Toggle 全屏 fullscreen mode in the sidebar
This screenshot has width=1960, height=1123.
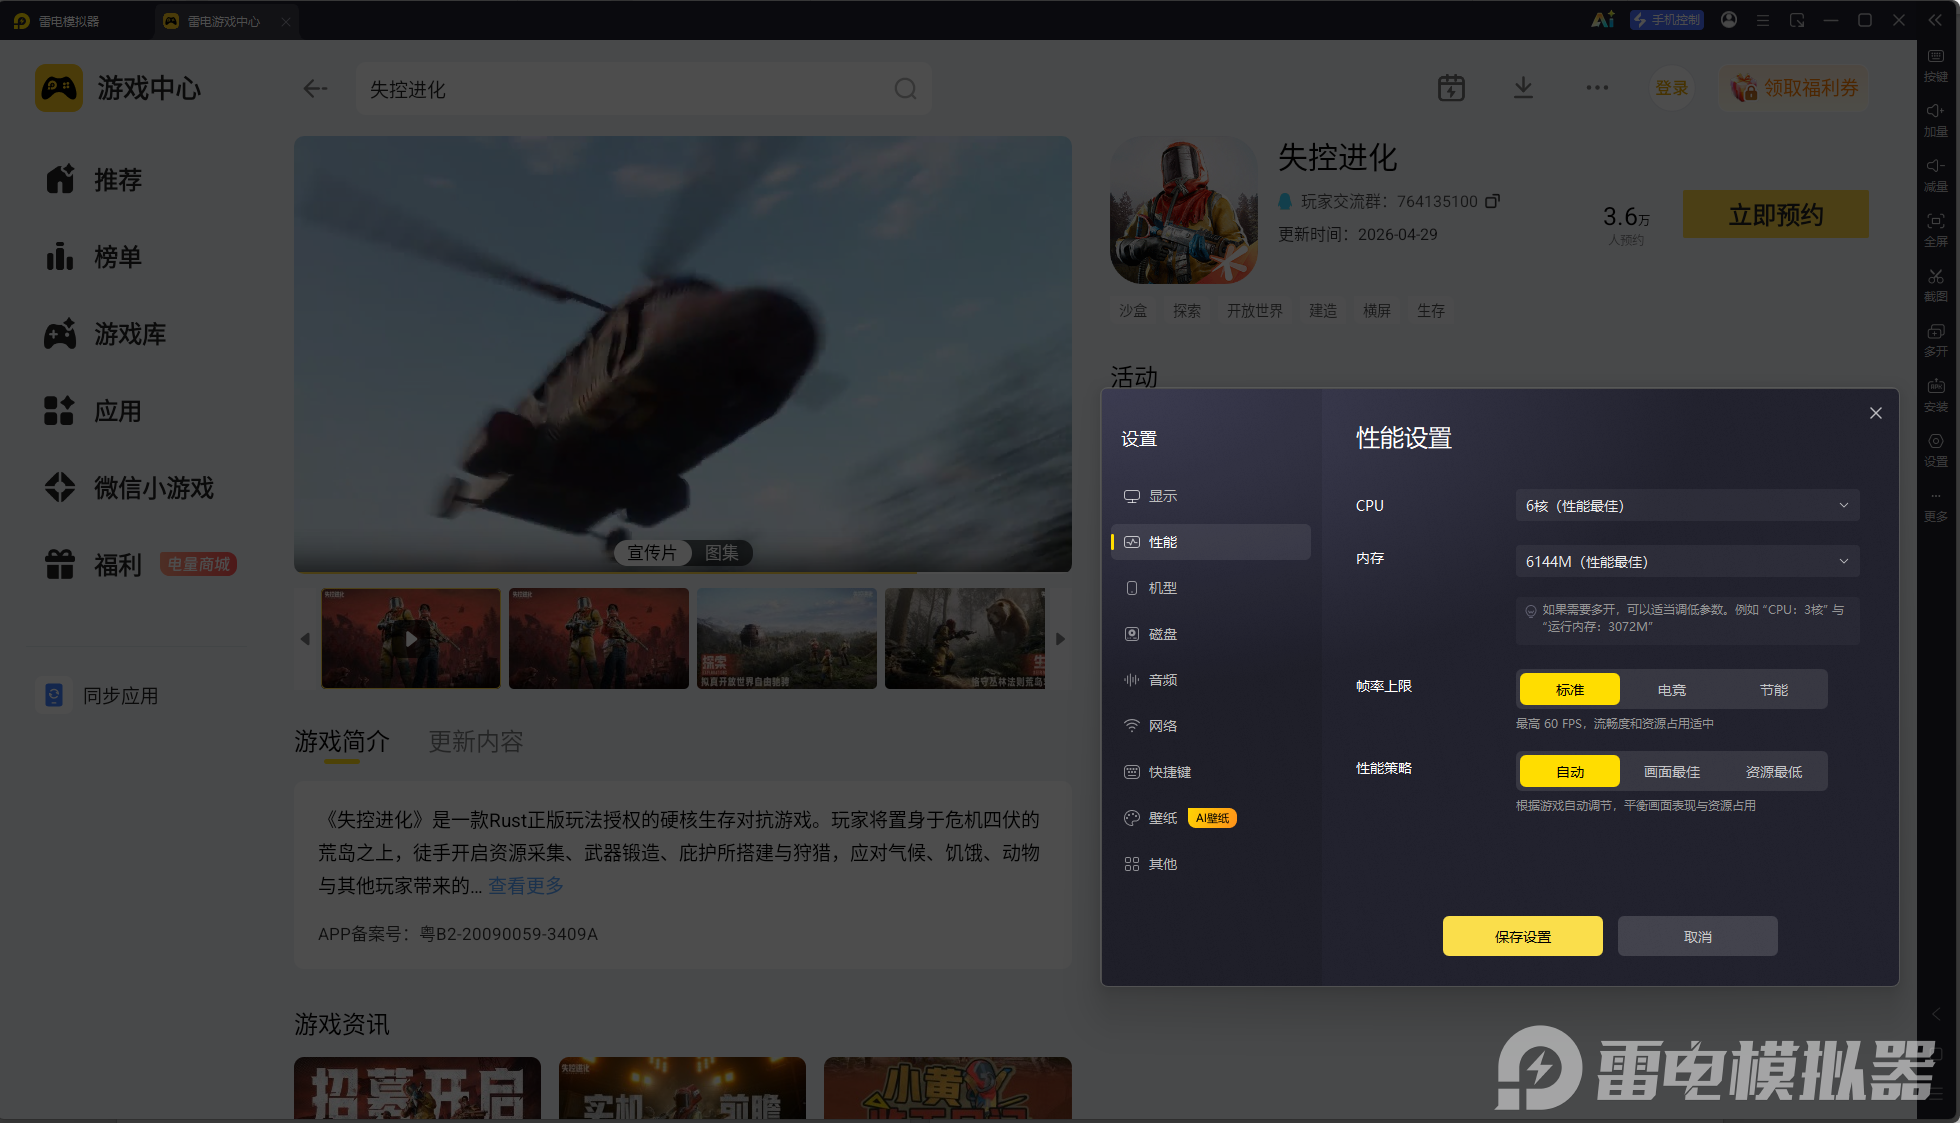1936,229
